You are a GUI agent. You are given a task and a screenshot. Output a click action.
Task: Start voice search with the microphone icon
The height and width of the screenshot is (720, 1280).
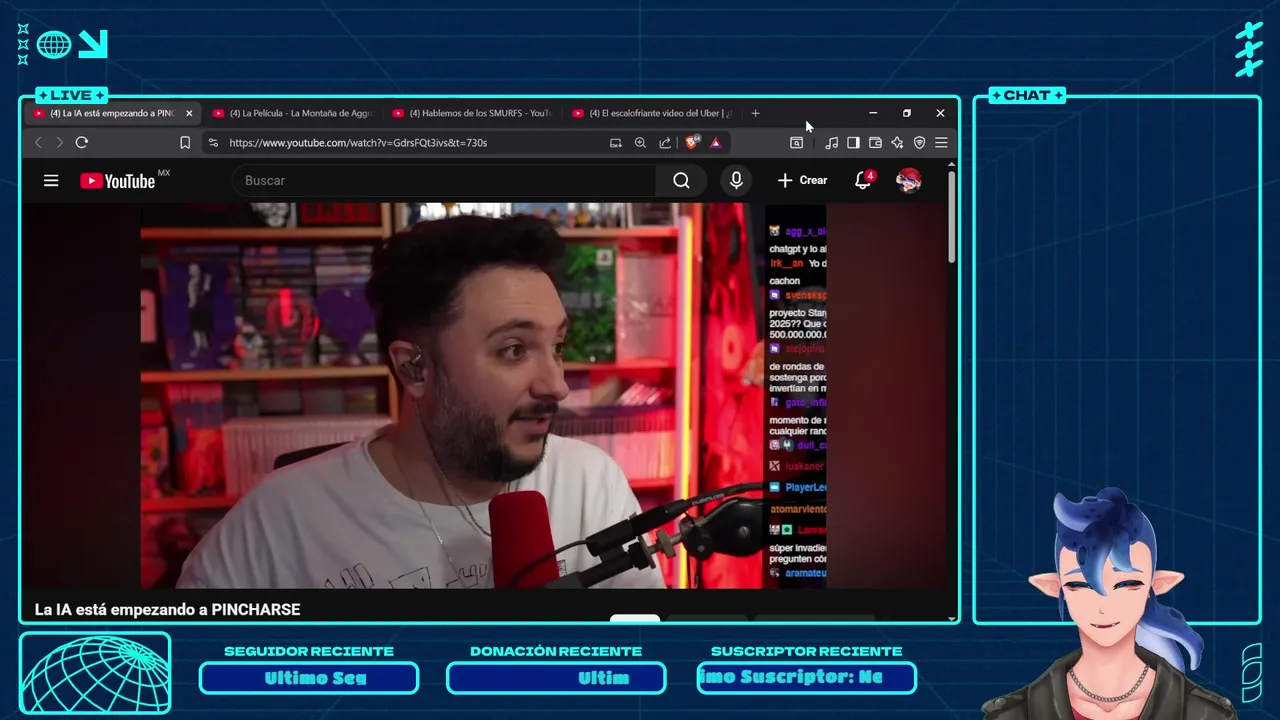click(736, 181)
